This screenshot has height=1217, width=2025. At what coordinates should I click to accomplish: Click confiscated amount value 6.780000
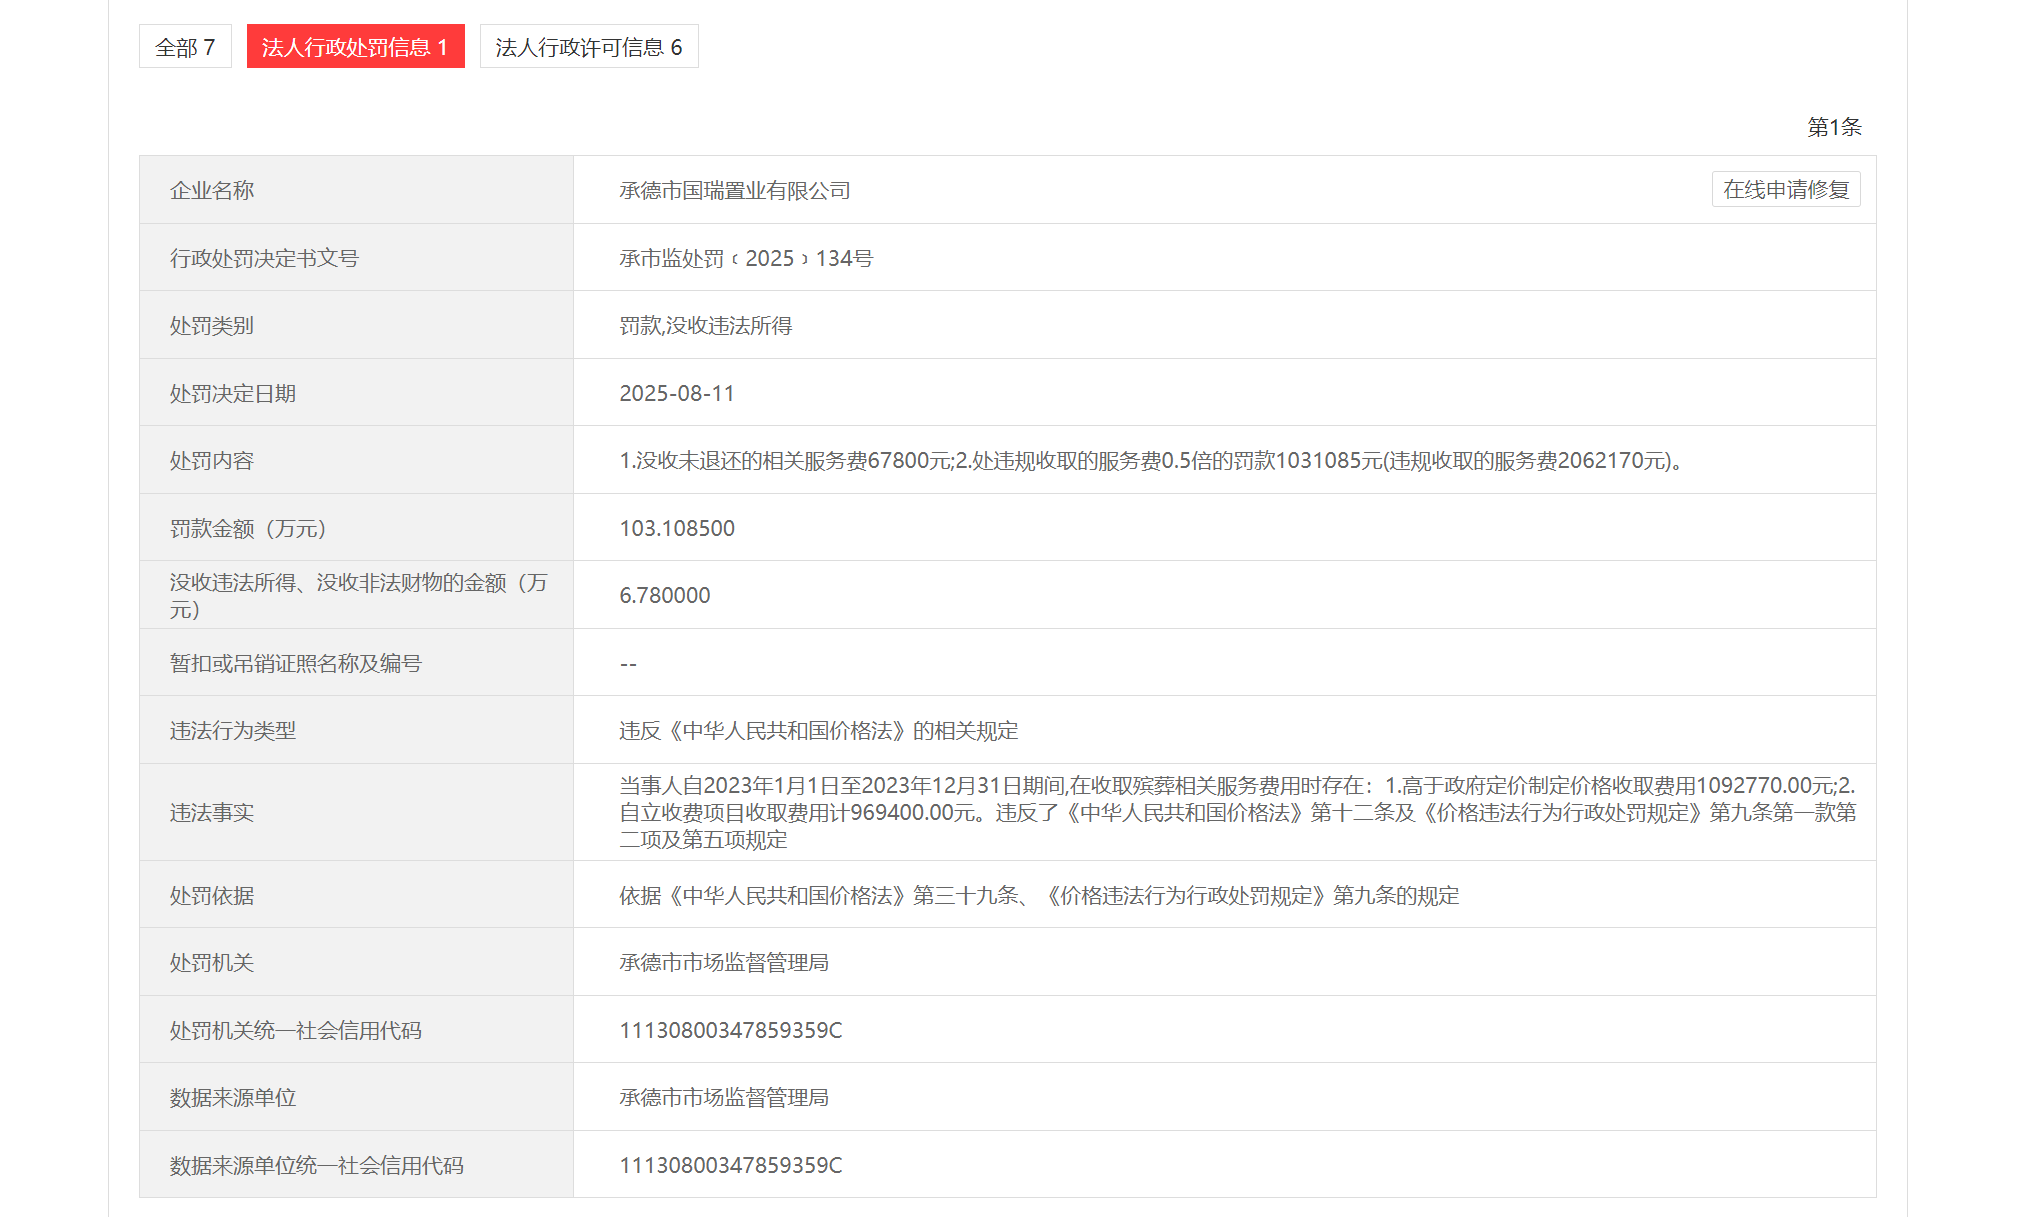pyautogui.click(x=665, y=595)
